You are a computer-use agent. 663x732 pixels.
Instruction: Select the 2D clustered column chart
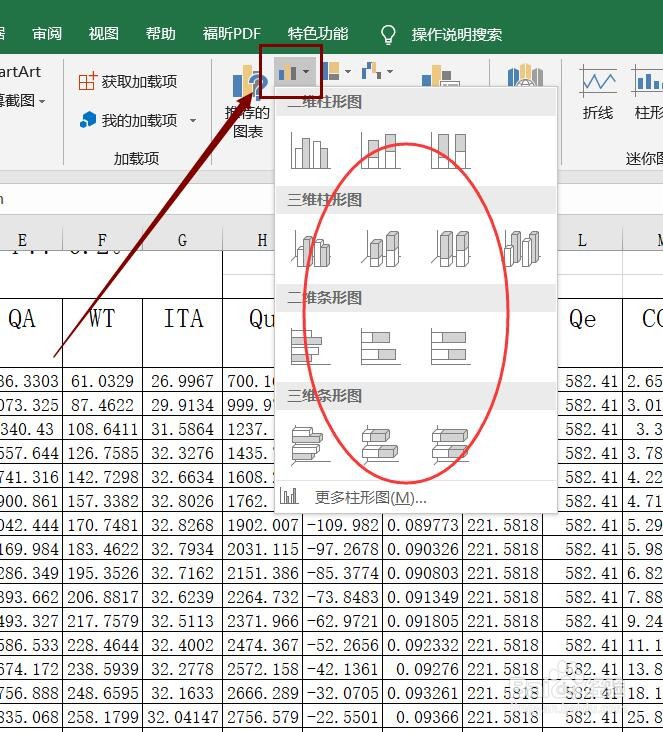310,151
